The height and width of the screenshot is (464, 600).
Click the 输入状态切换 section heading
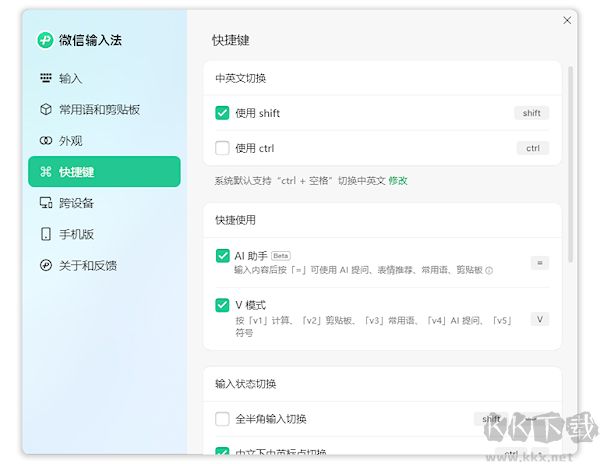click(x=245, y=384)
